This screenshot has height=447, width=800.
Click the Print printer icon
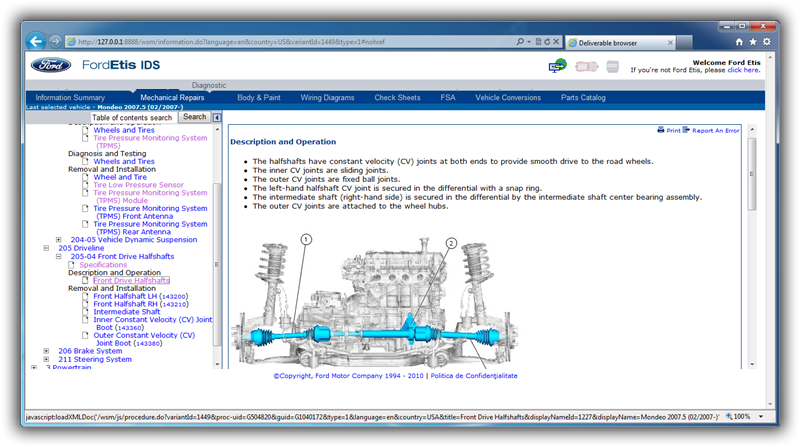(x=661, y=130)
